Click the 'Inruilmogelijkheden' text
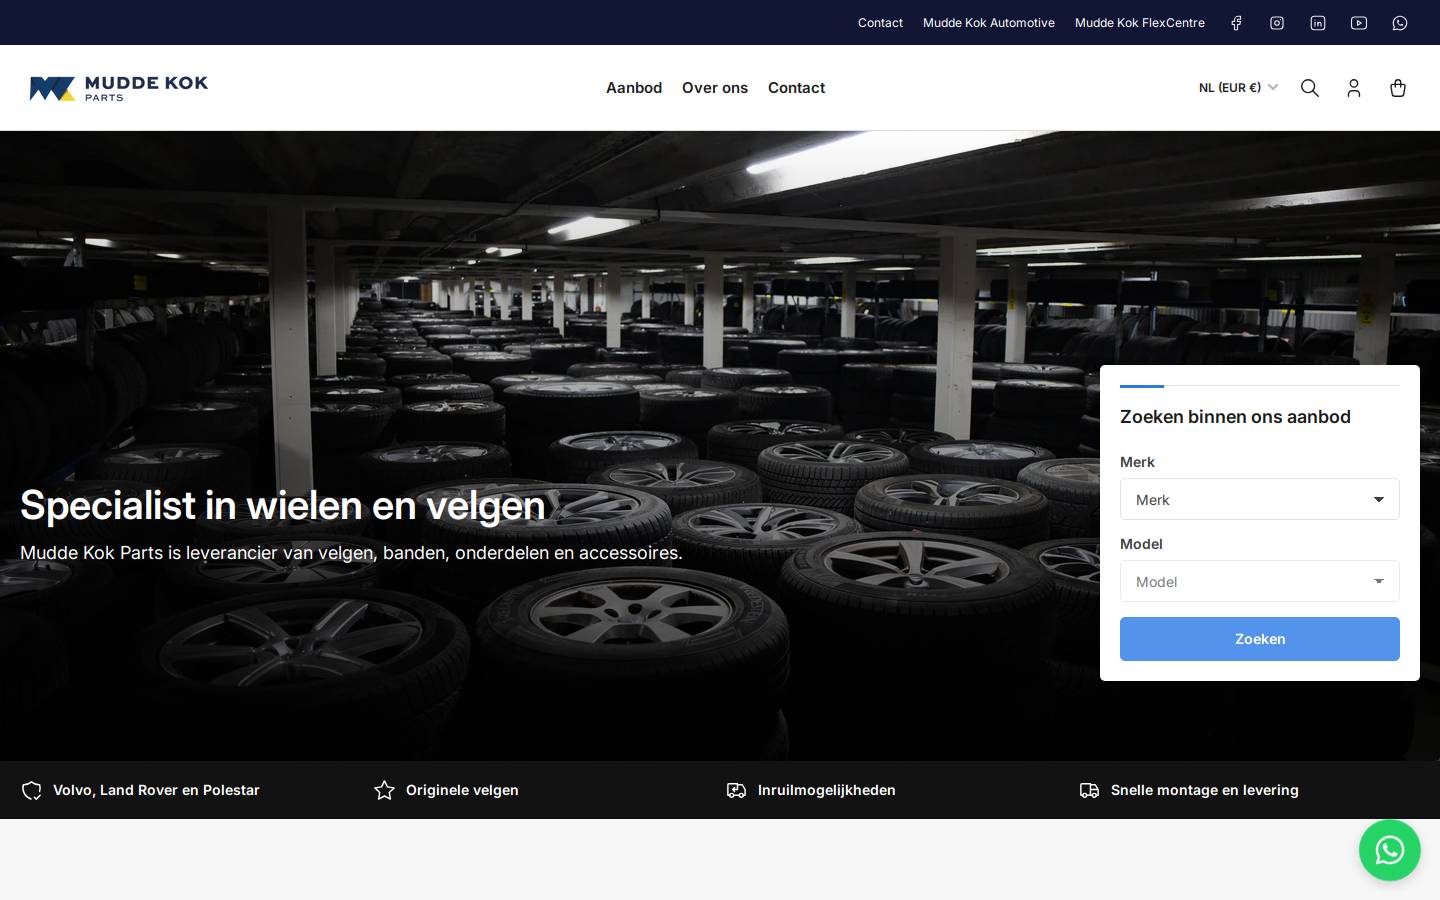This screenshot has height=900, width=1440. [826, 790]
